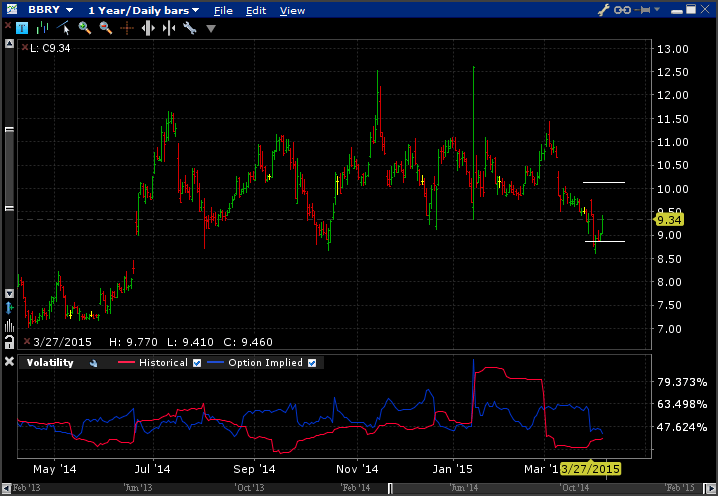The height and width of the screenshot is (496, 718).
Task: Uncheck the Historical volatility checkbox
Action: click(x=197, y=363)
